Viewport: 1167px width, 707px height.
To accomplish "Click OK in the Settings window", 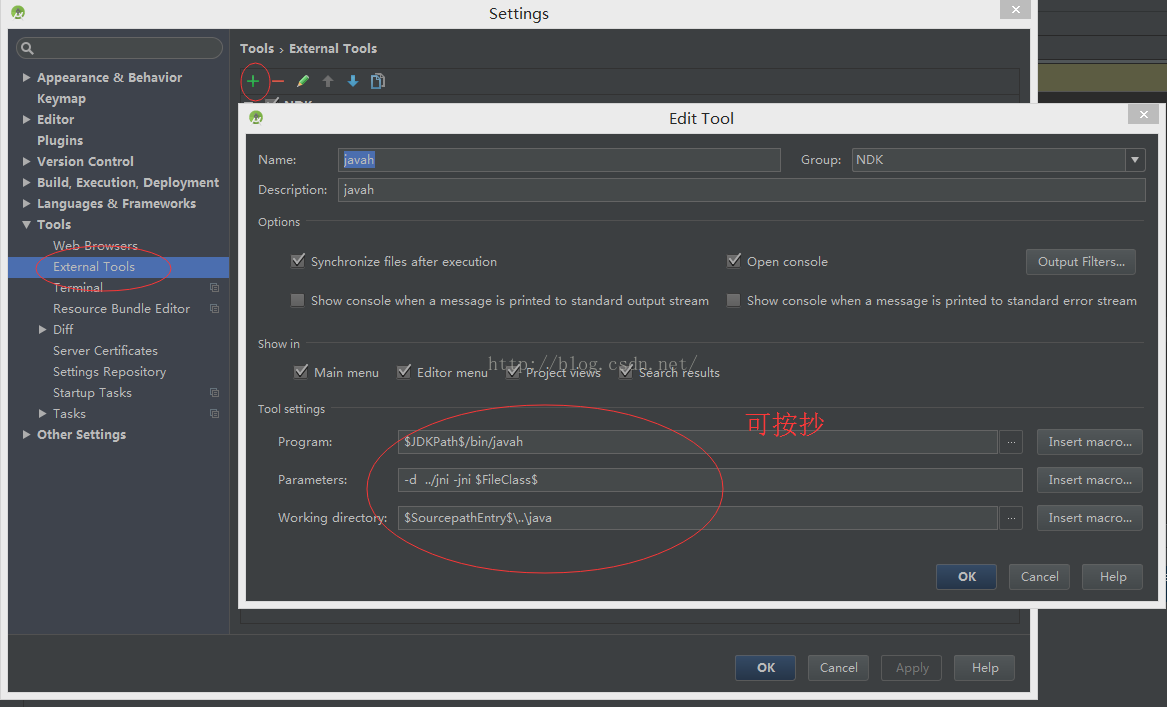I will tap(765, 668).
